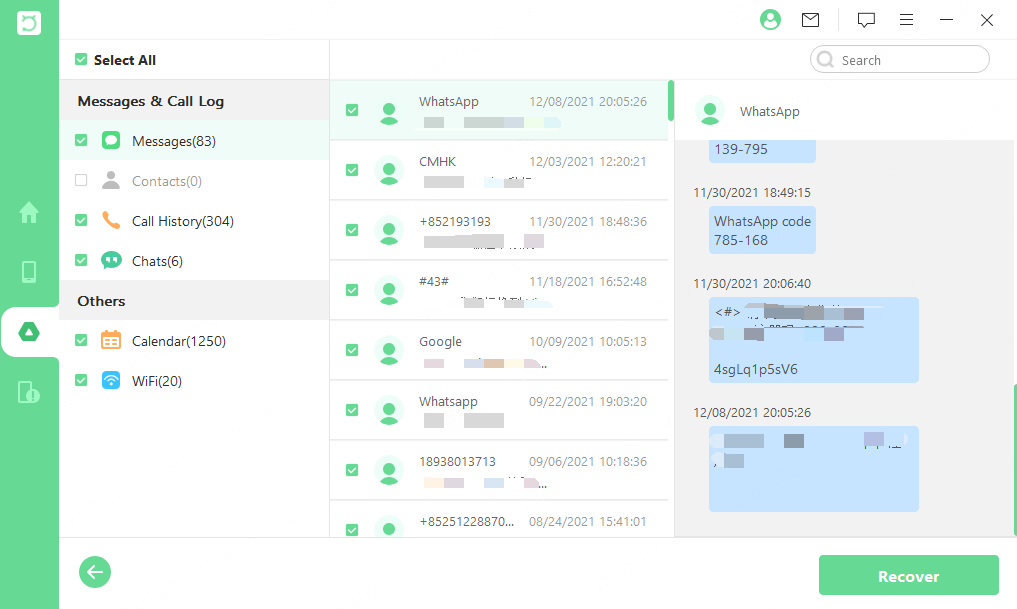Open the Chats(6) category
Screen dimensions: 1017x609
point(157,261)
